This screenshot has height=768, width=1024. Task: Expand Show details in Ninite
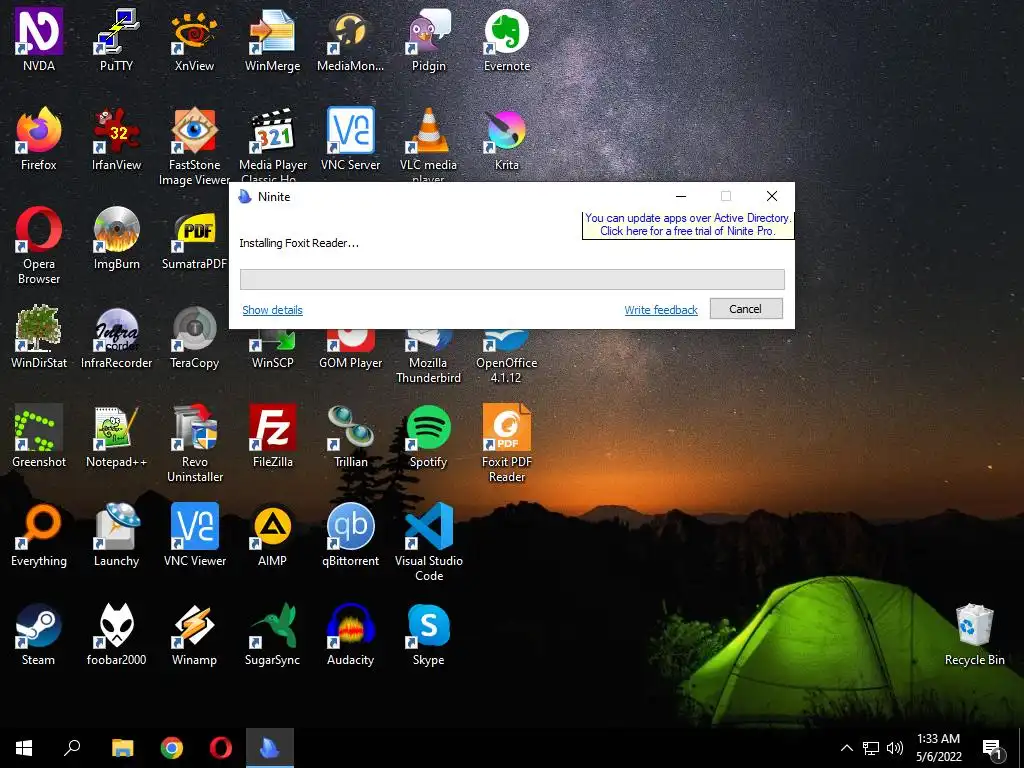click(272, 310)
